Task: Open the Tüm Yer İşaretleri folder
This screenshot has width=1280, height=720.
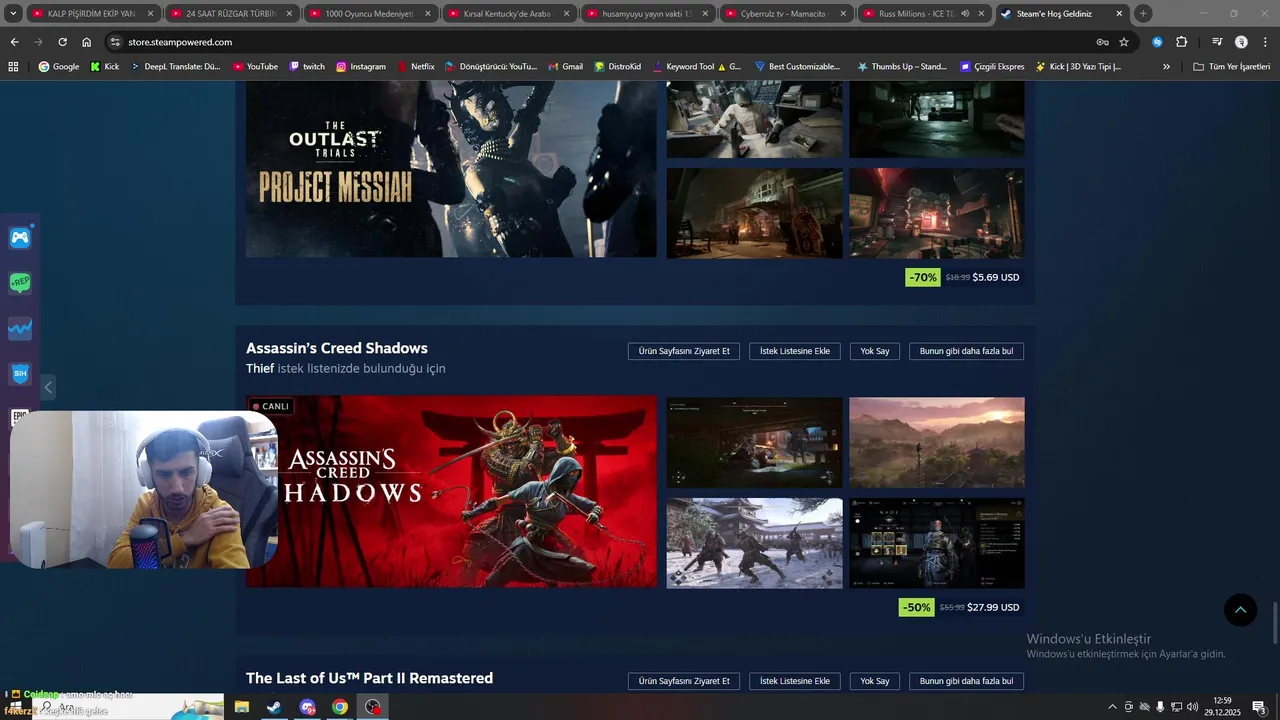Action: pos(1231,66)
